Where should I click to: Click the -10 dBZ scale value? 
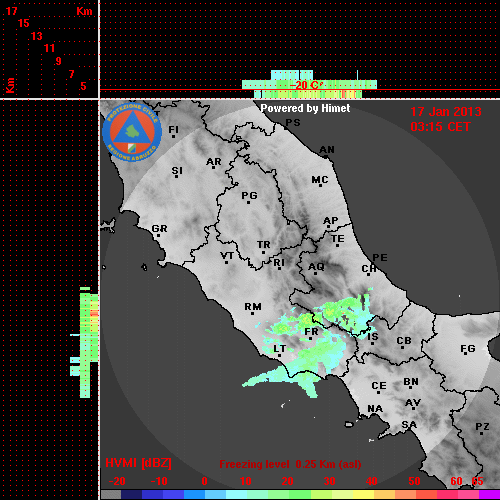[159, 481]
